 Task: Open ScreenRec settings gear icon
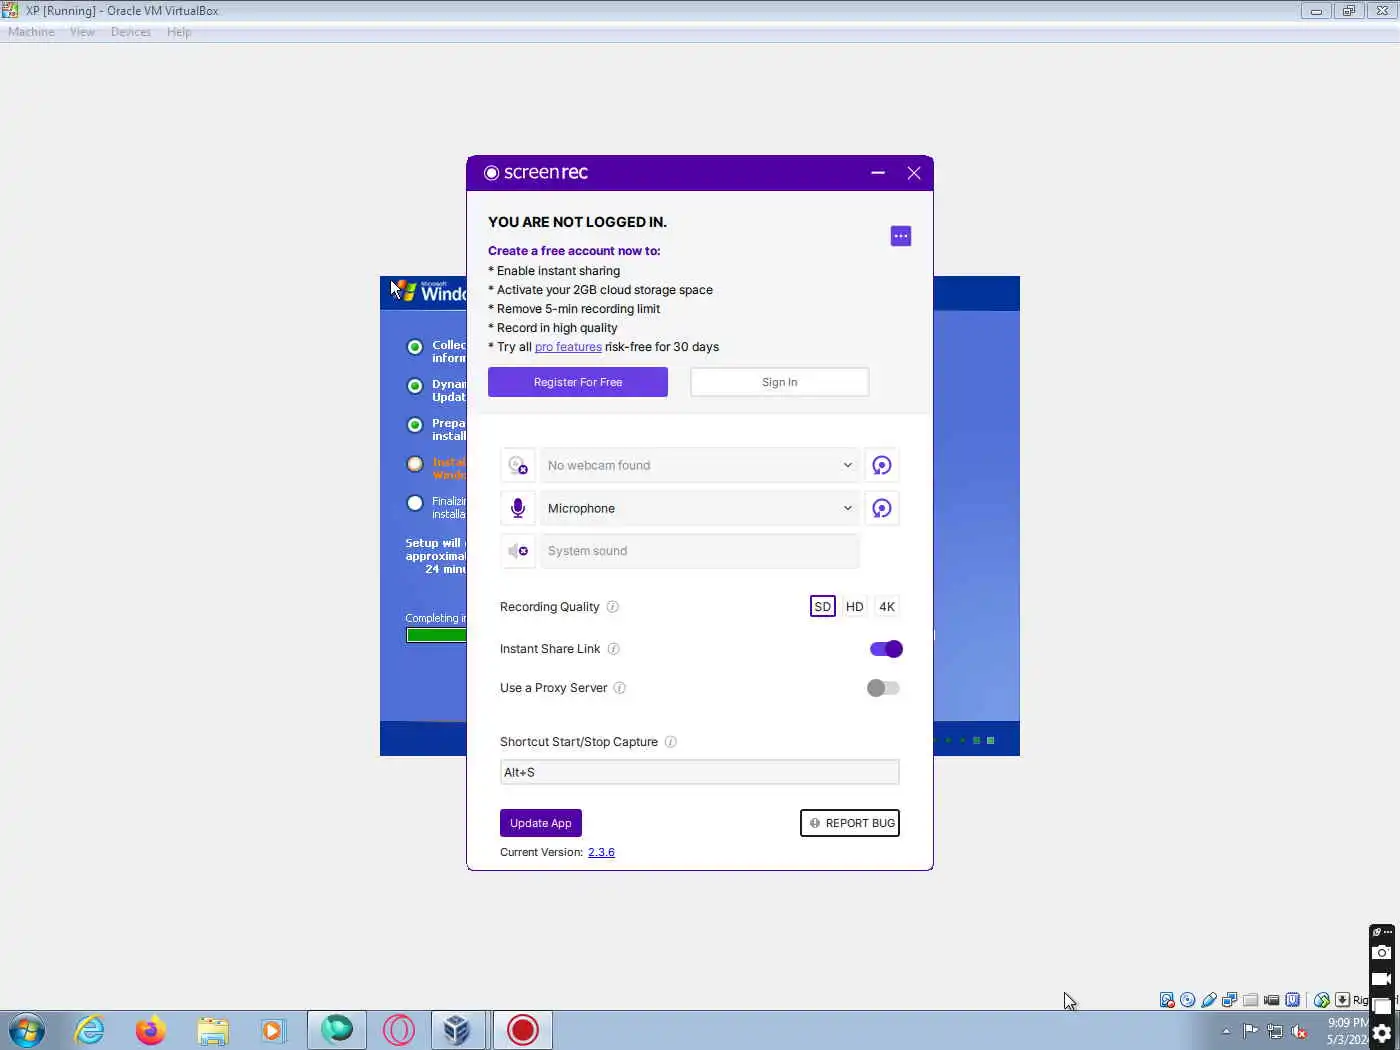1382,1033
